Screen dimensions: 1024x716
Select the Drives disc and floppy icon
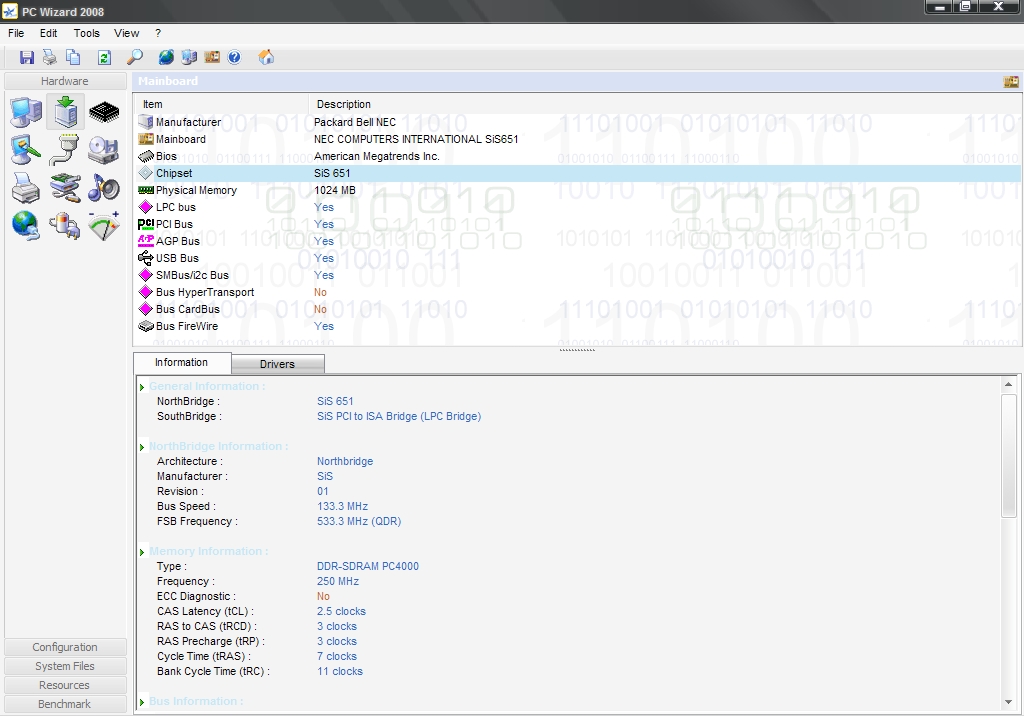[104, 150]
